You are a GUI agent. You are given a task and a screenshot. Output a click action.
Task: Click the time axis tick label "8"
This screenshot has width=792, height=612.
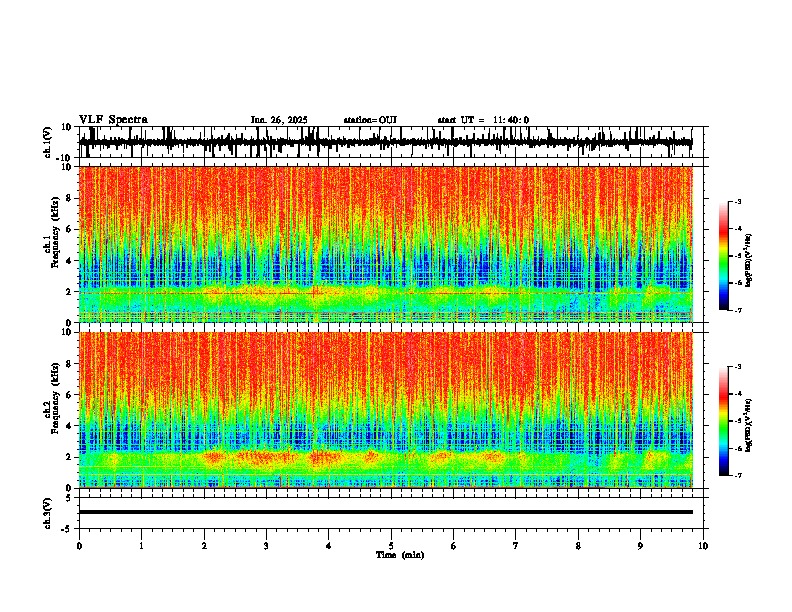click(578, 546)
